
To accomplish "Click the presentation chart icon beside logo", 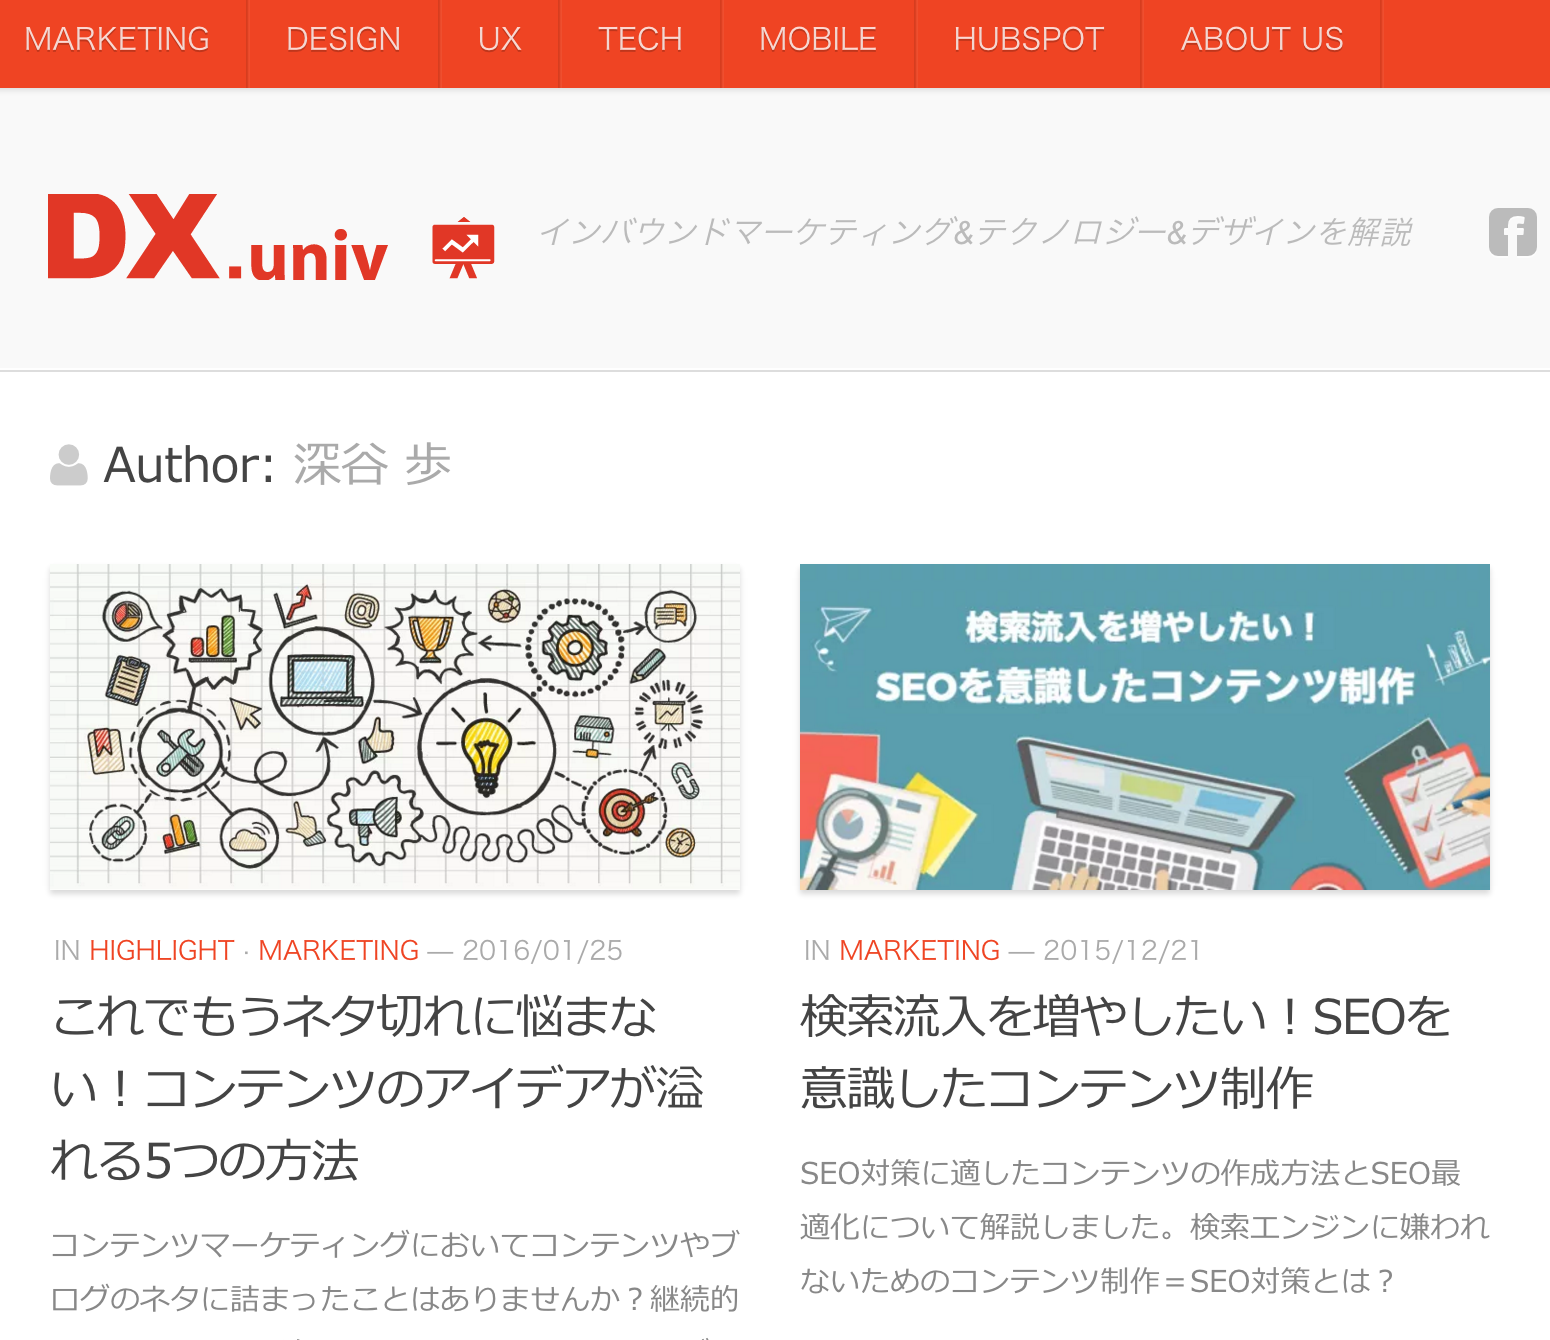I will point(463,247).
